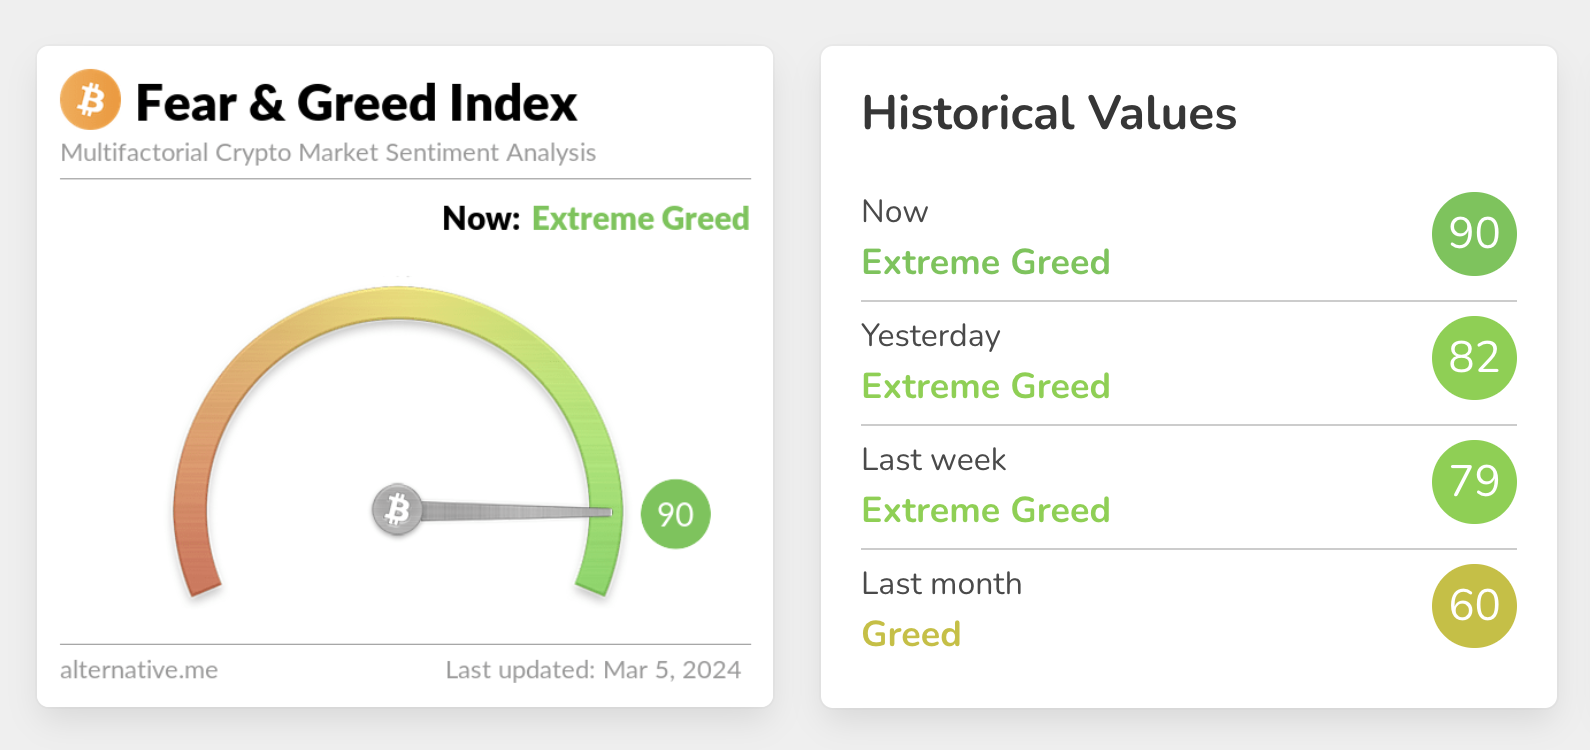
Task: Click the Greed label under Last month
Action: pos(911,634)
